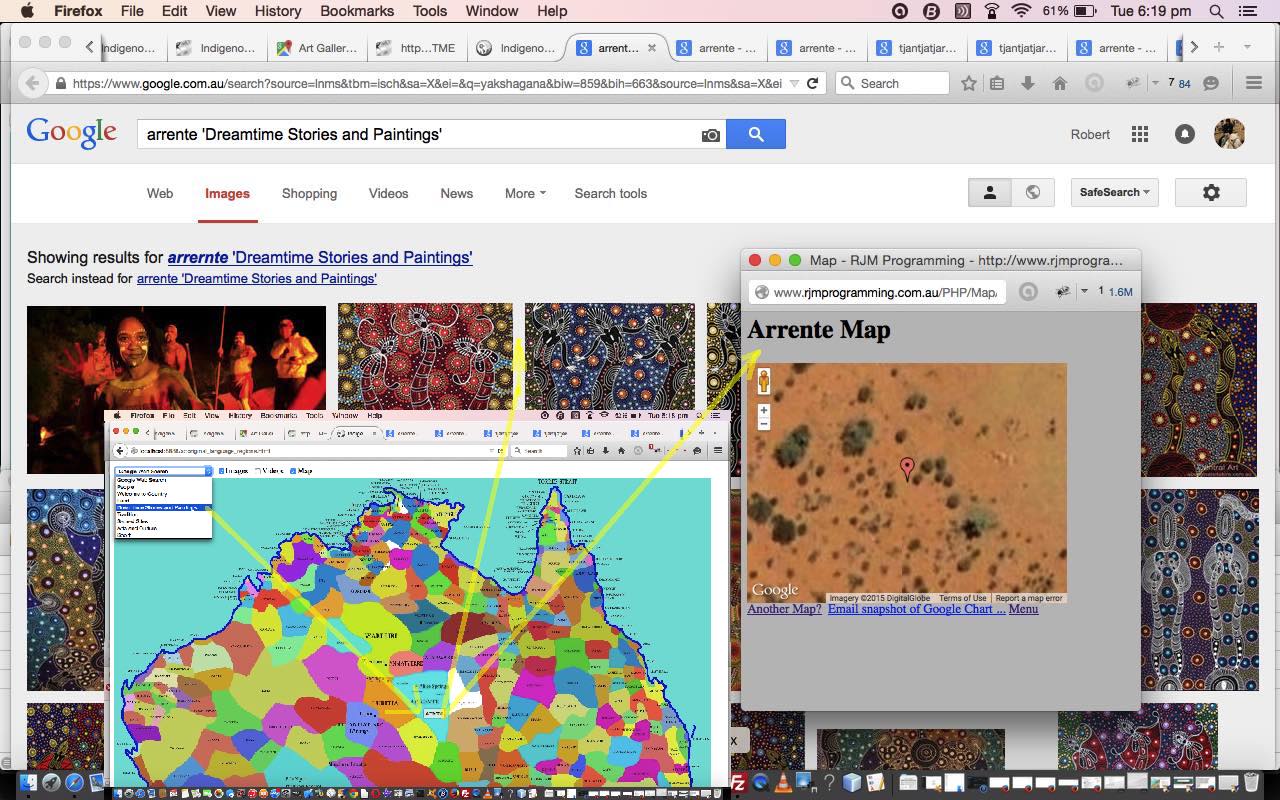Click the Google search query field
The image size is (1280, 800).
point(420,134)
